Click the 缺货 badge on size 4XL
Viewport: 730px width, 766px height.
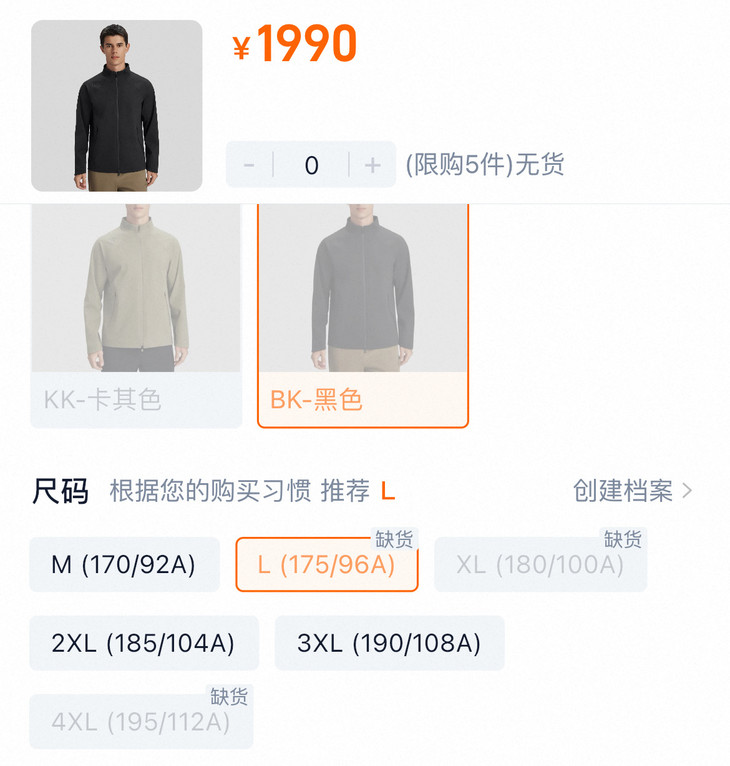click(x=229, y=696)
